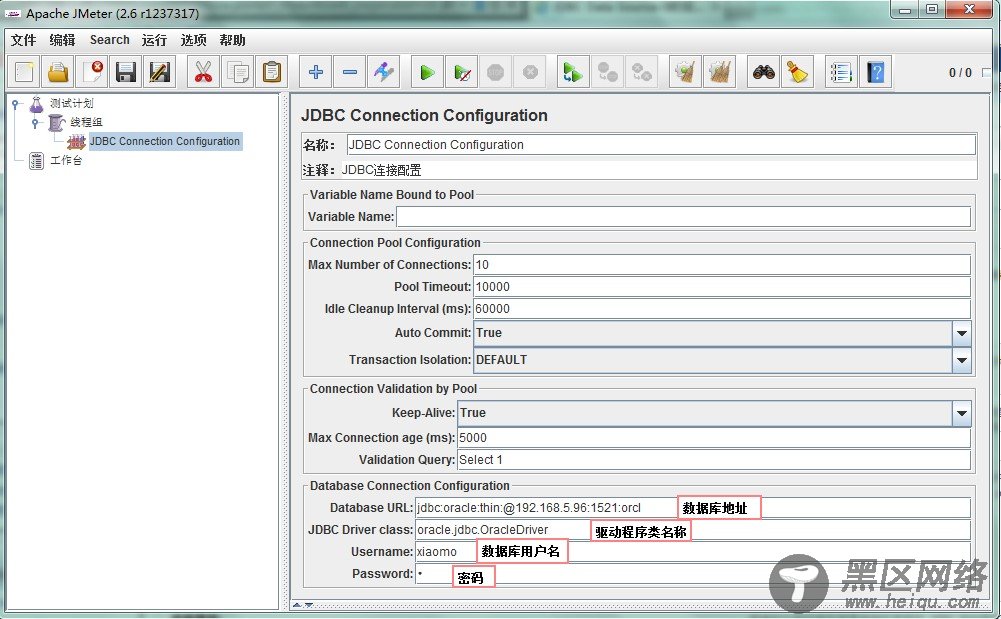
Task: Select 工作台 in the tree
Action: pos(66,160)
